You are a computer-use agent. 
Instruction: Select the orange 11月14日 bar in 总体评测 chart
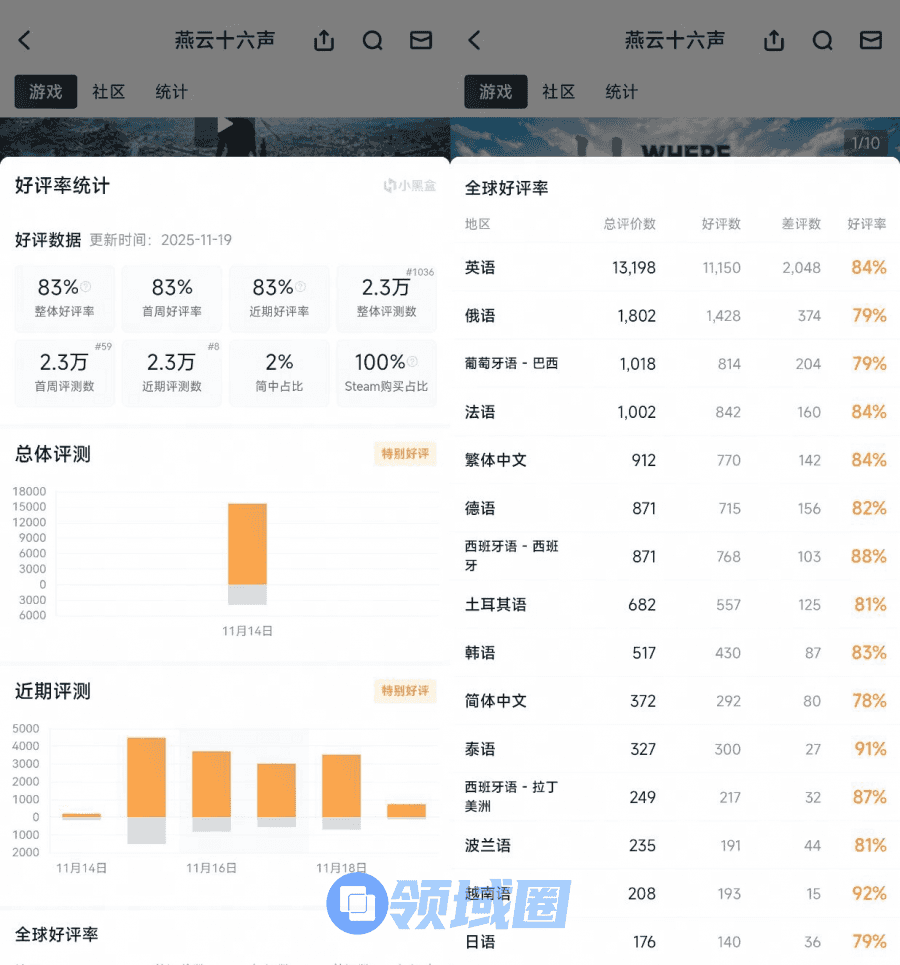point(247,543)
